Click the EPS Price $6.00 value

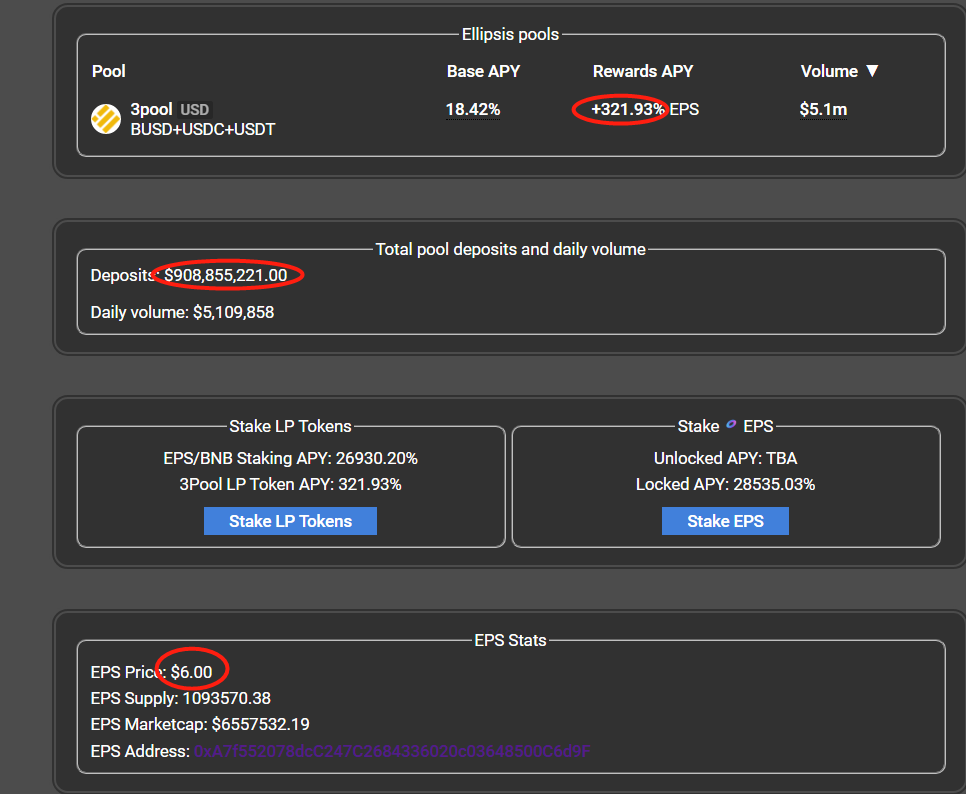coord(191,672)
